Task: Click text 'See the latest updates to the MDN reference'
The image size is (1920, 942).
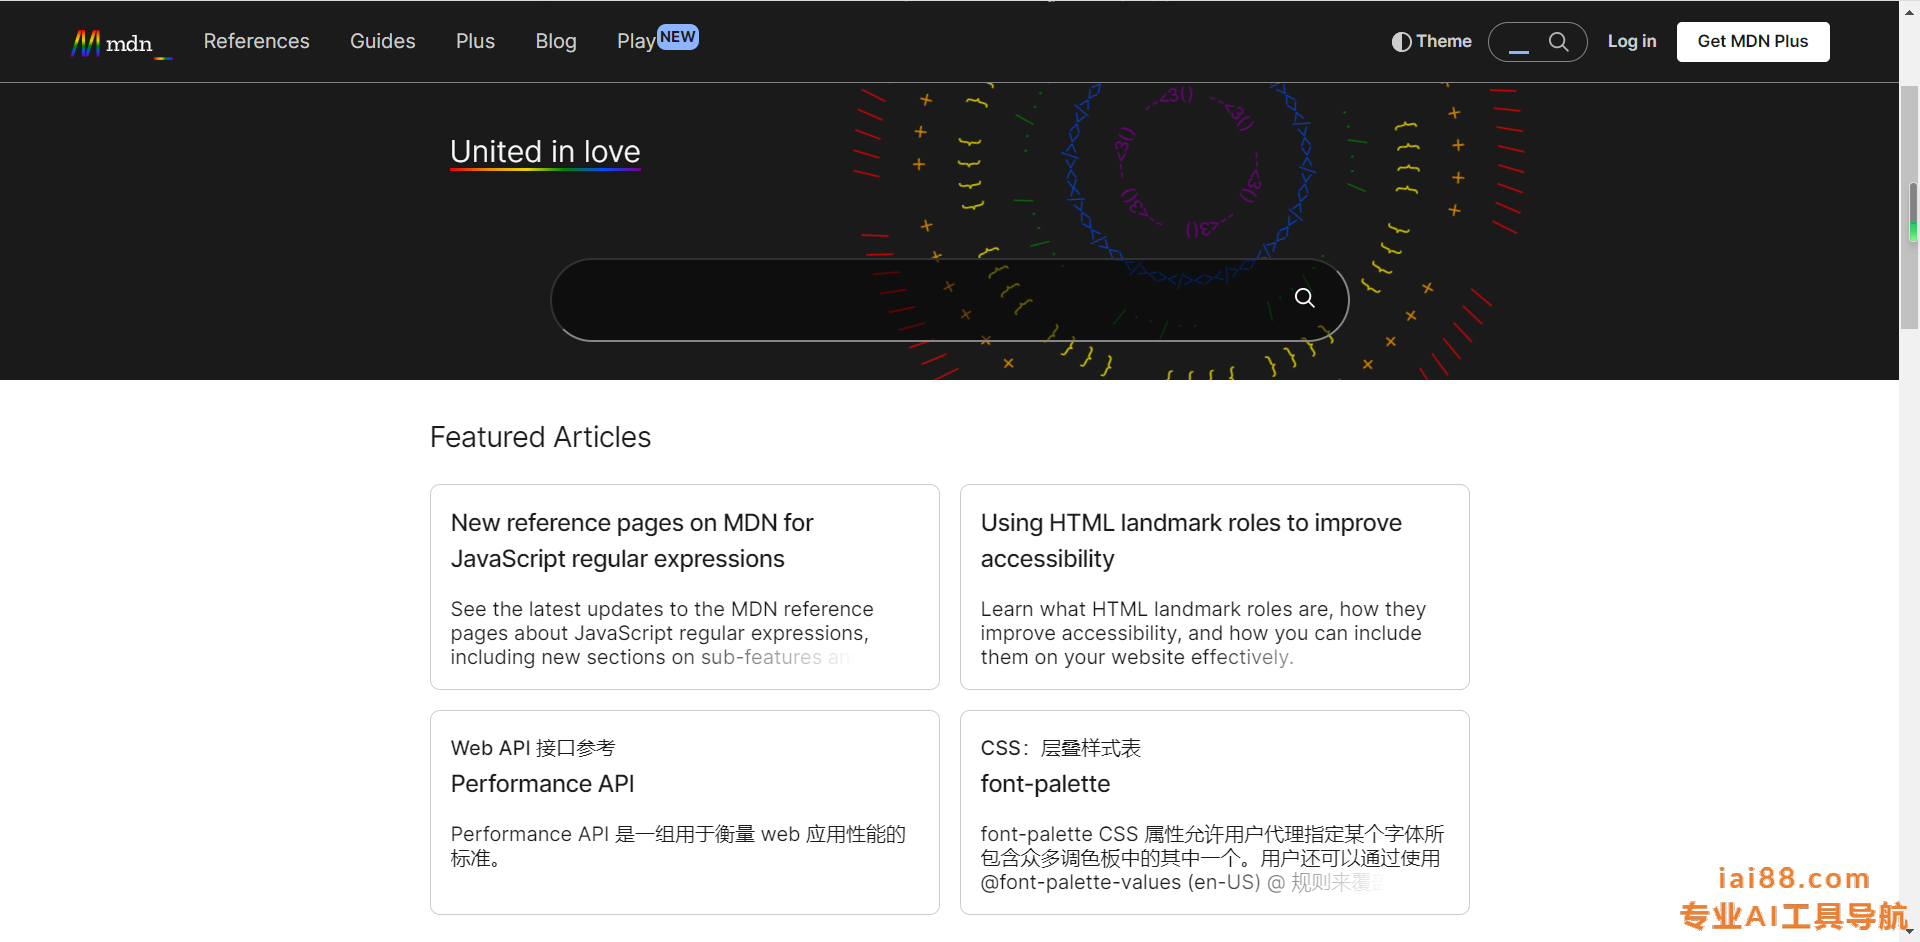Action: pos(662,609)
